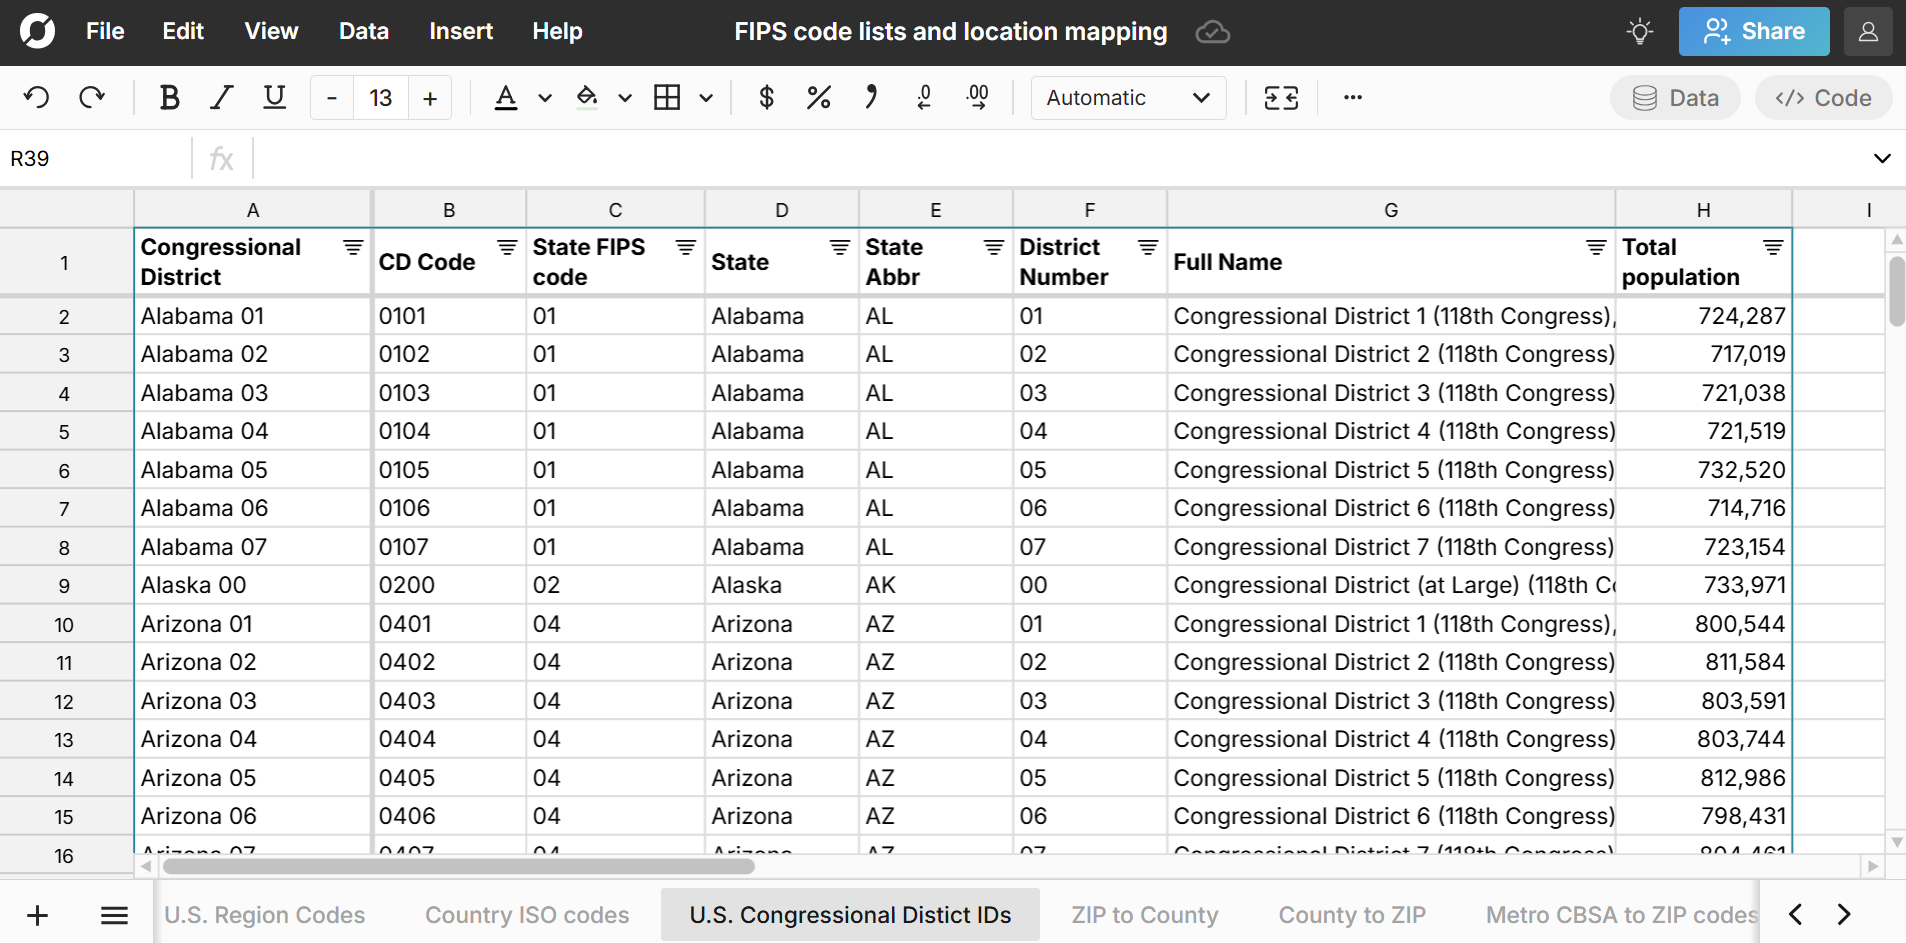1906x943 pixels.
Task: Click the merge cells icon
Action: coord(1281,98)
